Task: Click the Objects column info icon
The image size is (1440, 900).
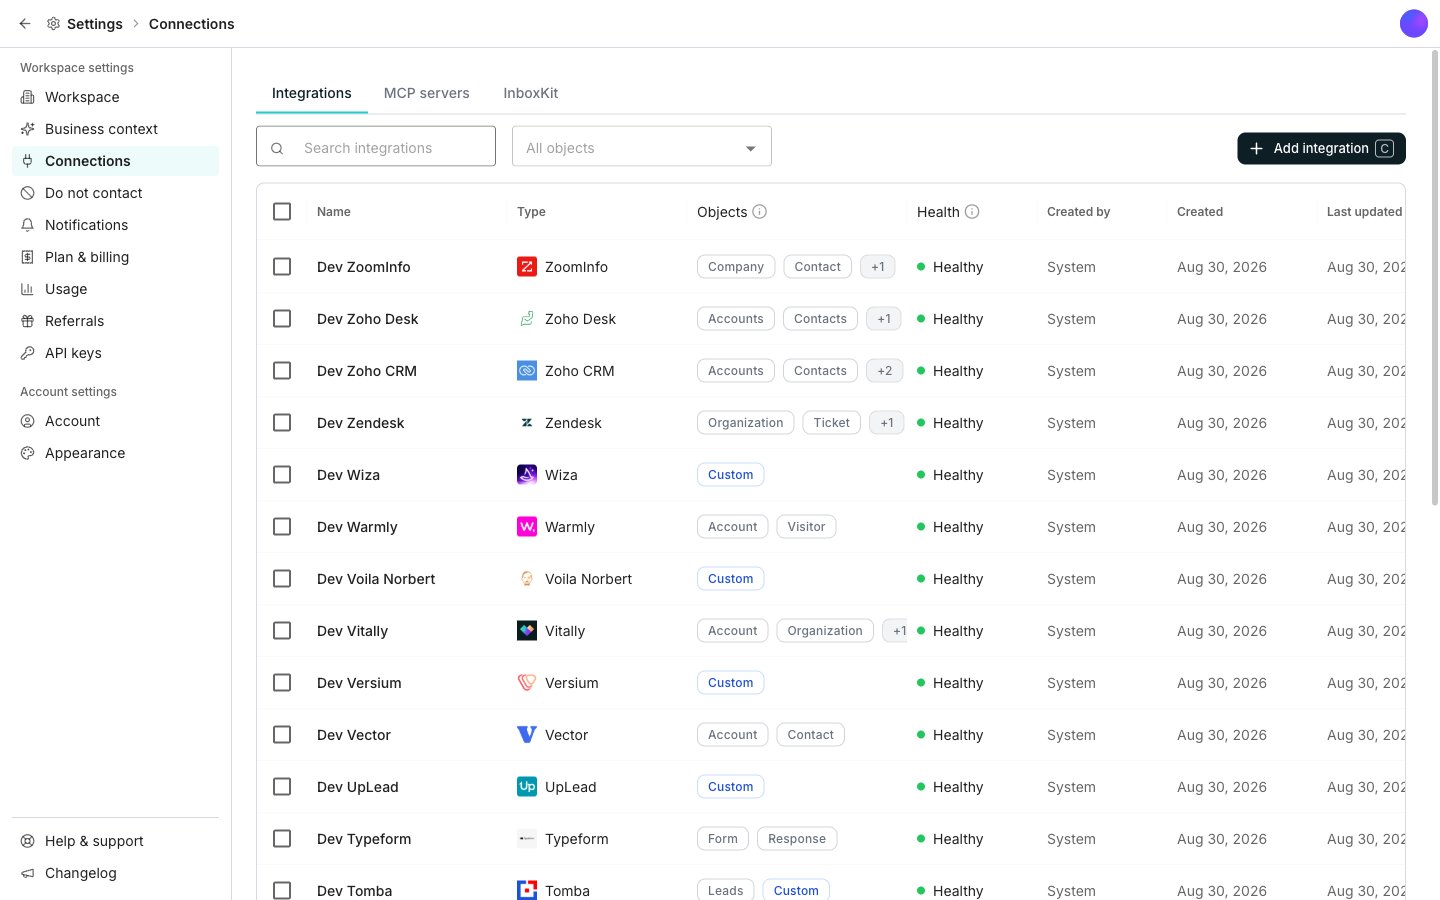Action: click(x=760, y=212)
